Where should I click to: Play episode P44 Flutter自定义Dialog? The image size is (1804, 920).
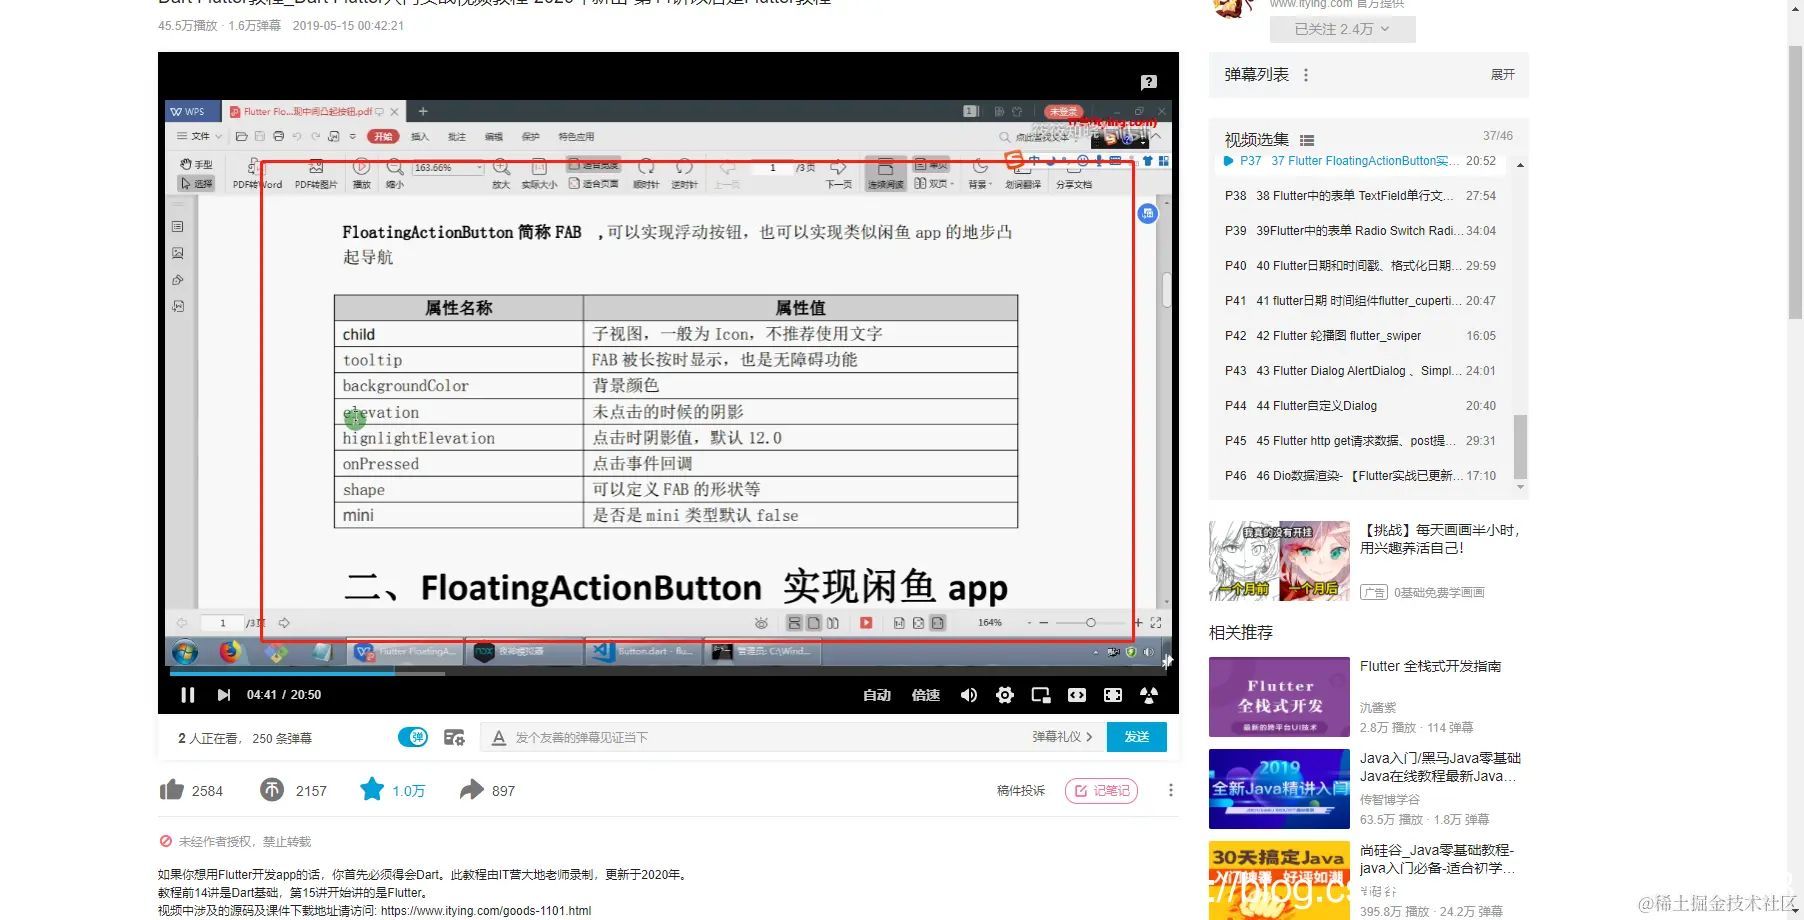pos(1360,406)
